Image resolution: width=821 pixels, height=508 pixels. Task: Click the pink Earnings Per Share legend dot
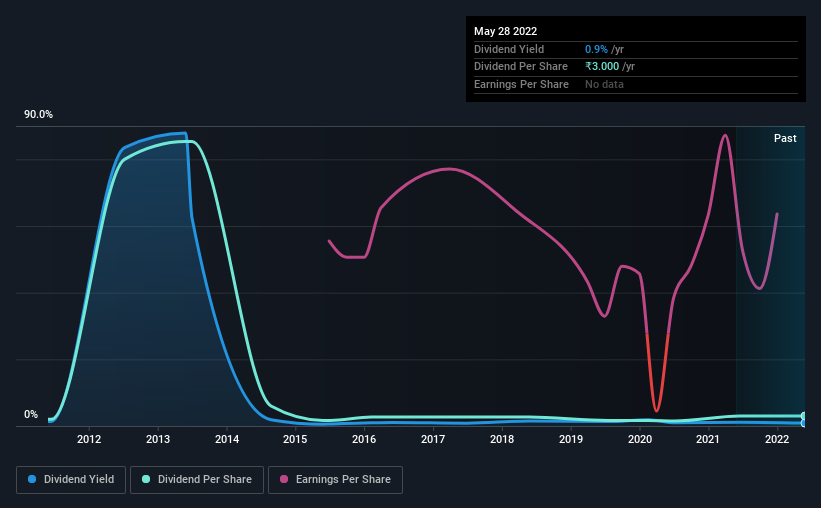pyautogui.click(x=284, y=479)
